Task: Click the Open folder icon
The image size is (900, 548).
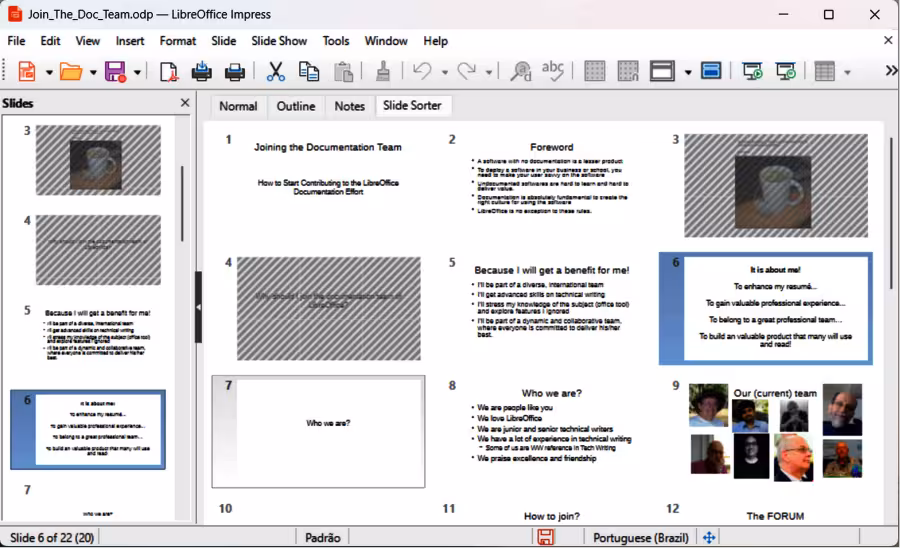Action: [x=71, y=72]
